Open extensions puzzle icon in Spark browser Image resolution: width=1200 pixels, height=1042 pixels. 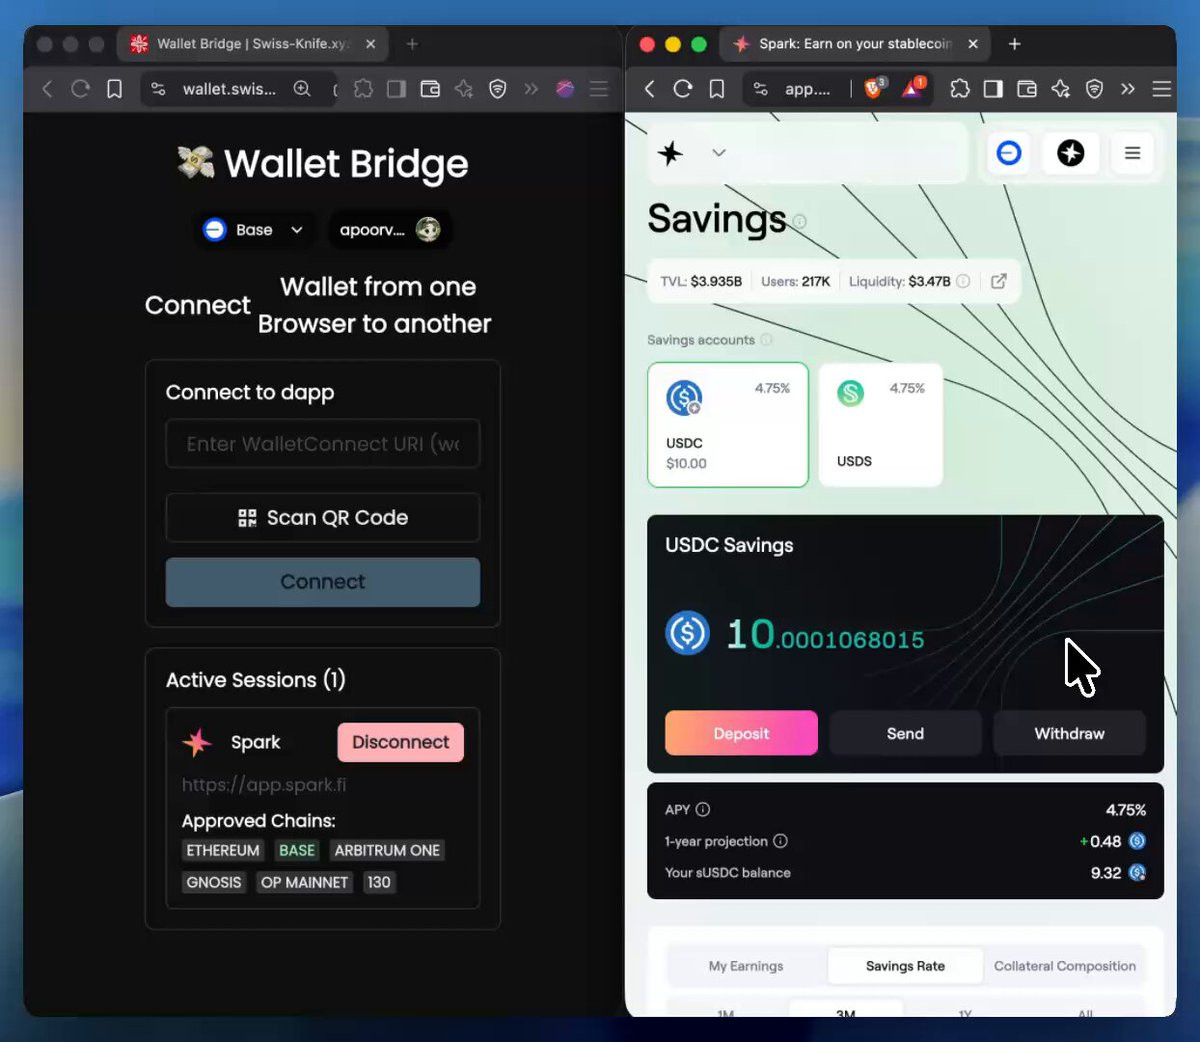pyautogui.click(x=960, y=89)
